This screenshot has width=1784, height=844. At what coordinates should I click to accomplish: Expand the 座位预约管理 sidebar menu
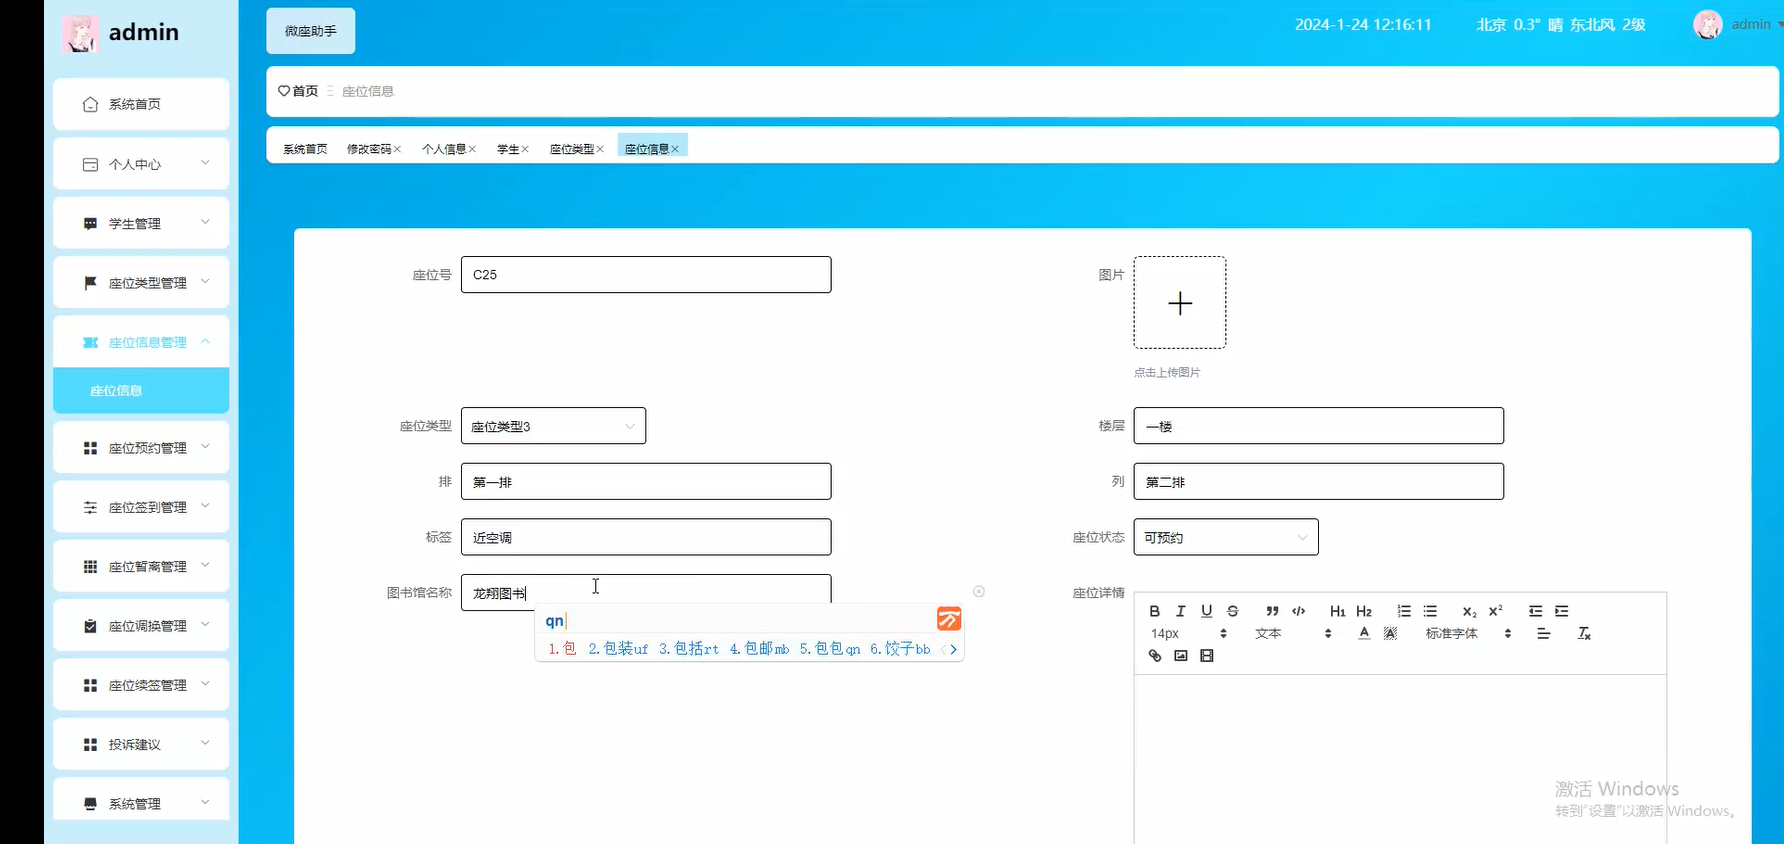click(x=141, y=447)
